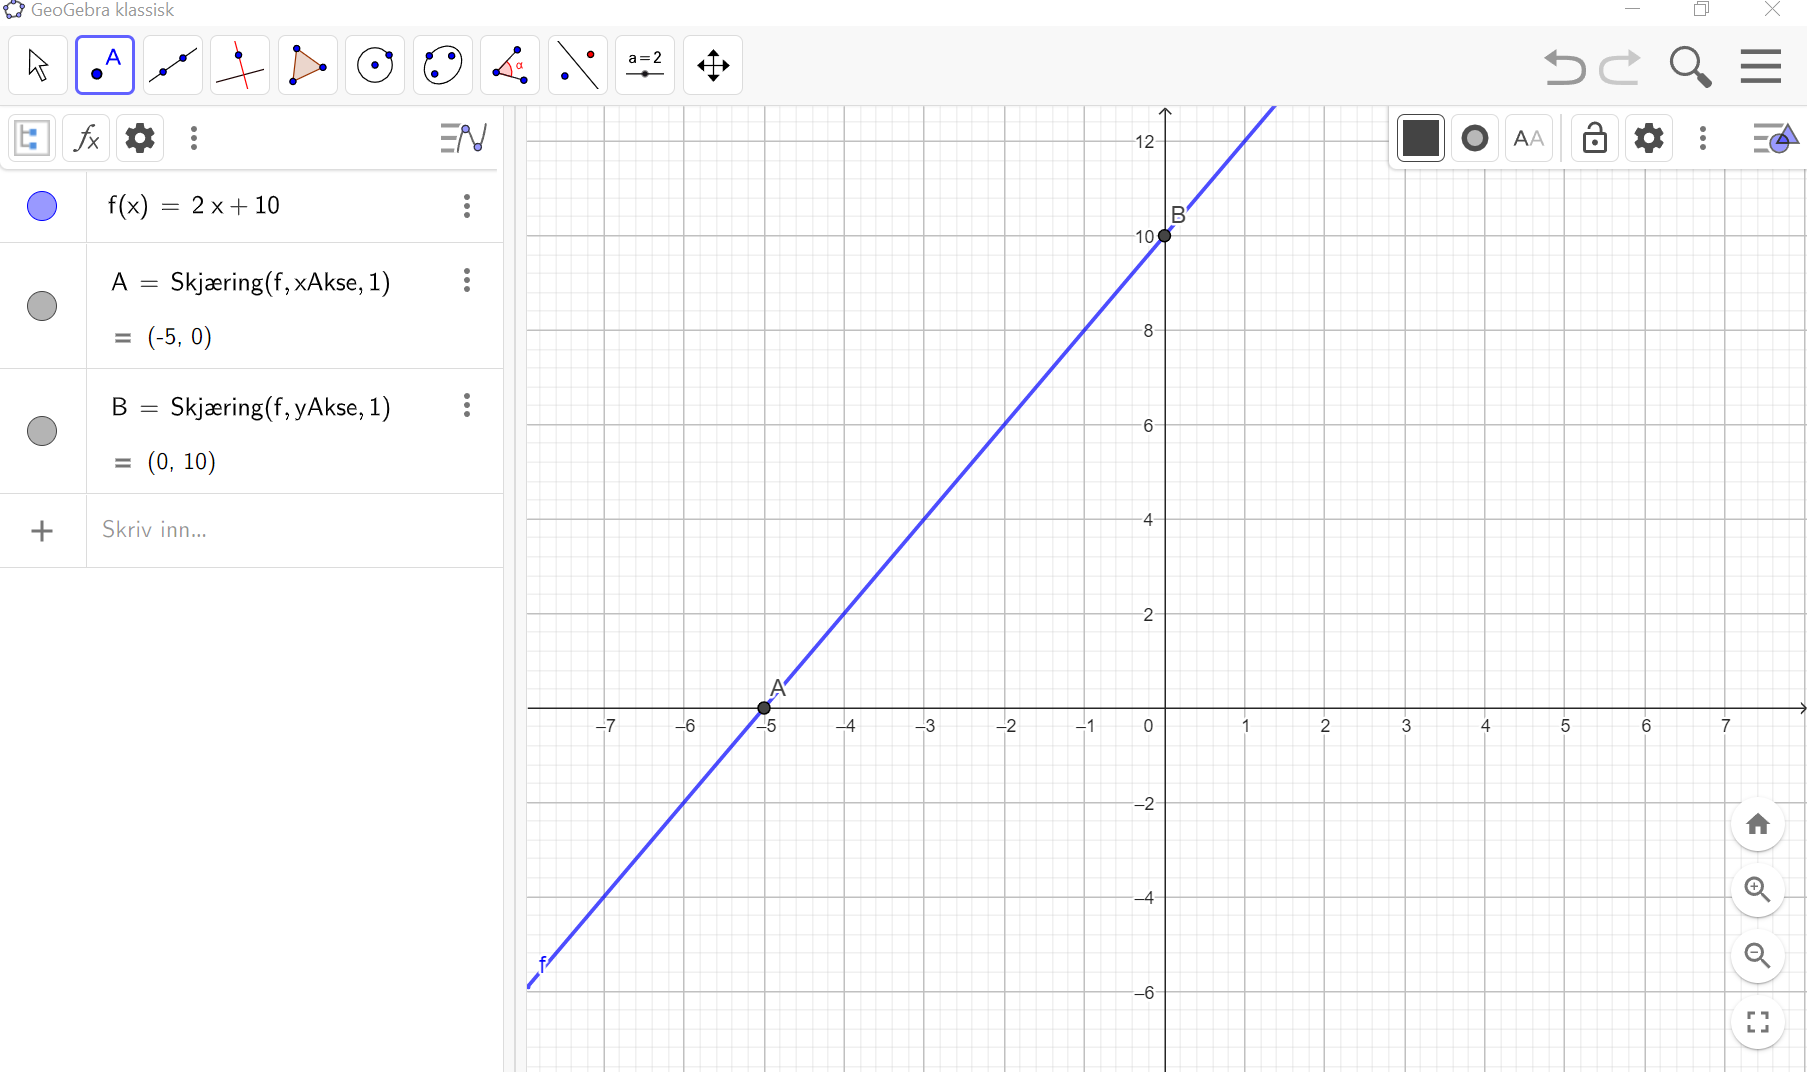Reset view with the home button
The height and width of the screenshot is (1072, 1807).
1758,824
